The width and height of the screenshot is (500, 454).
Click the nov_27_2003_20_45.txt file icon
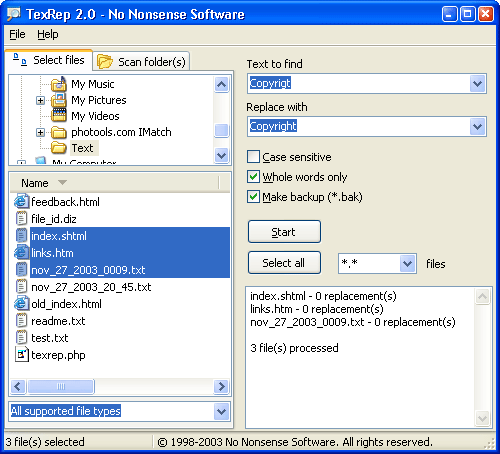click(21, 287)
